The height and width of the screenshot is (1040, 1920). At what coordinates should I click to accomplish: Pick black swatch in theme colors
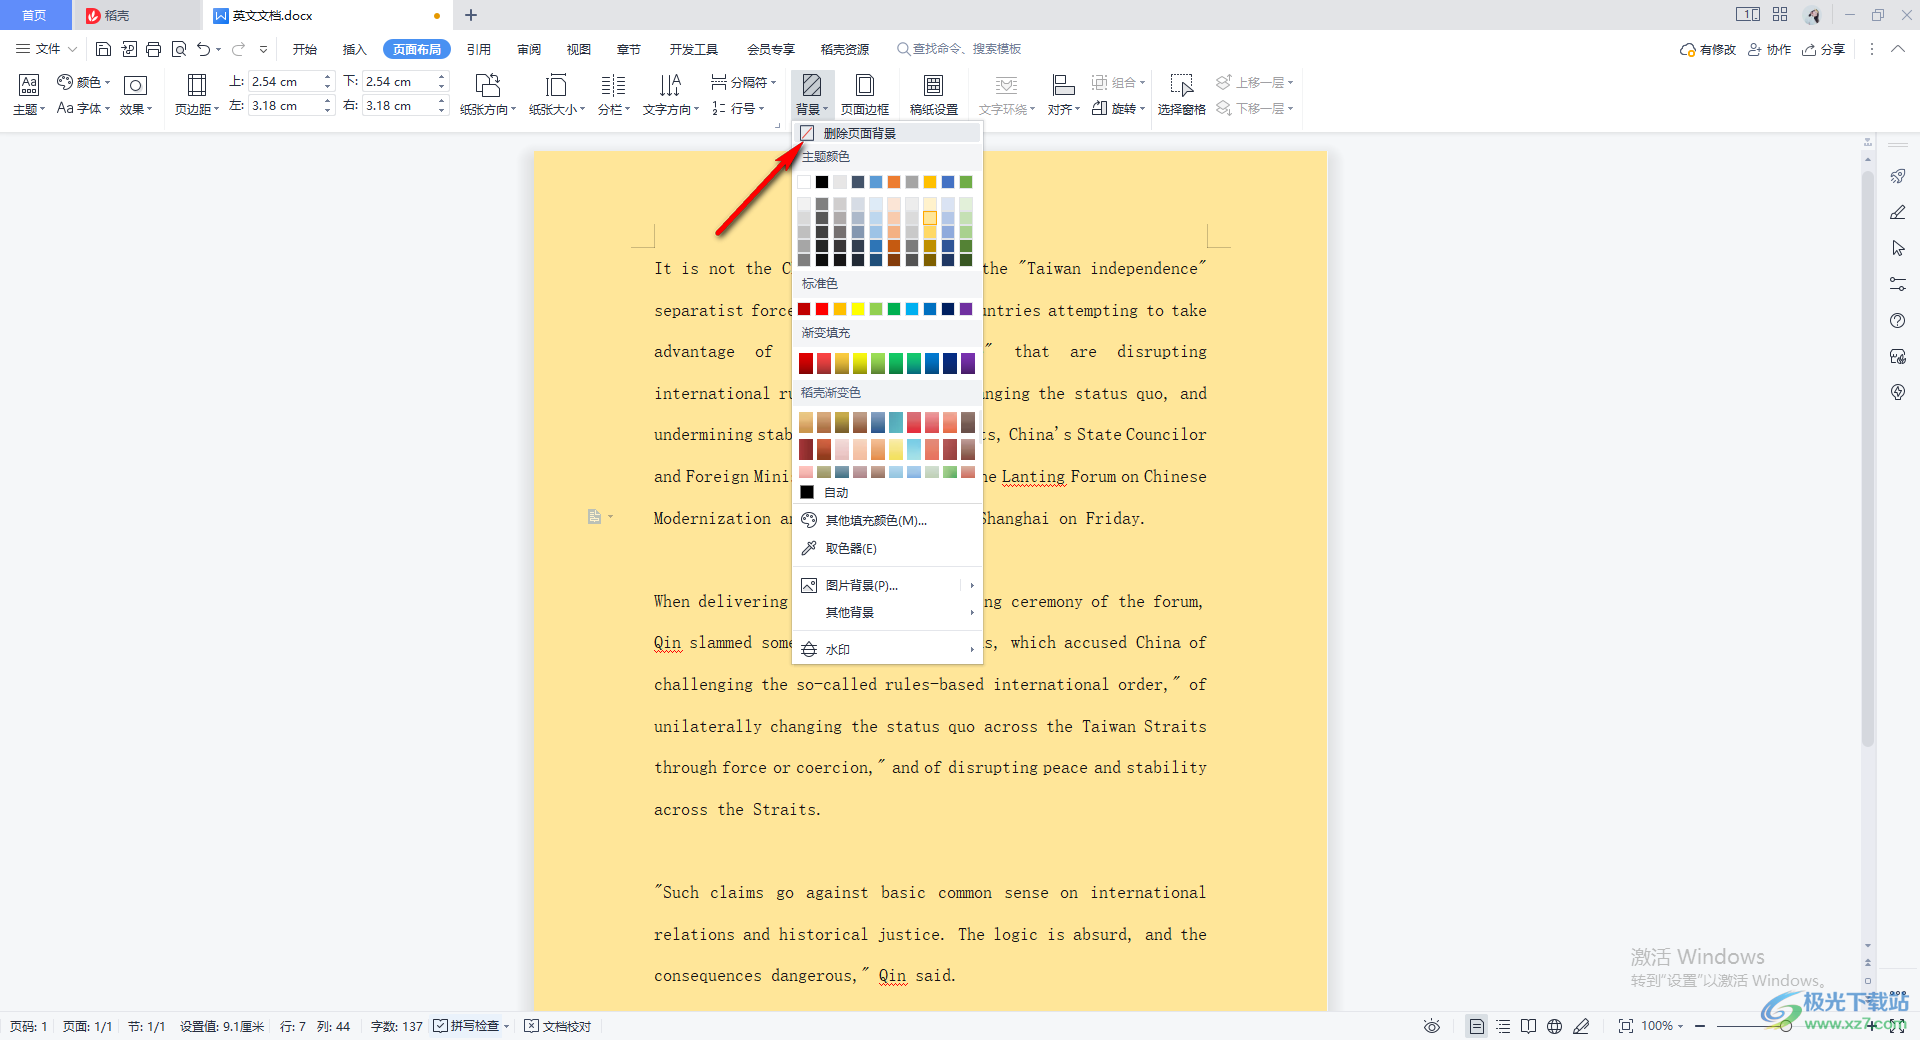coord(822,182)
